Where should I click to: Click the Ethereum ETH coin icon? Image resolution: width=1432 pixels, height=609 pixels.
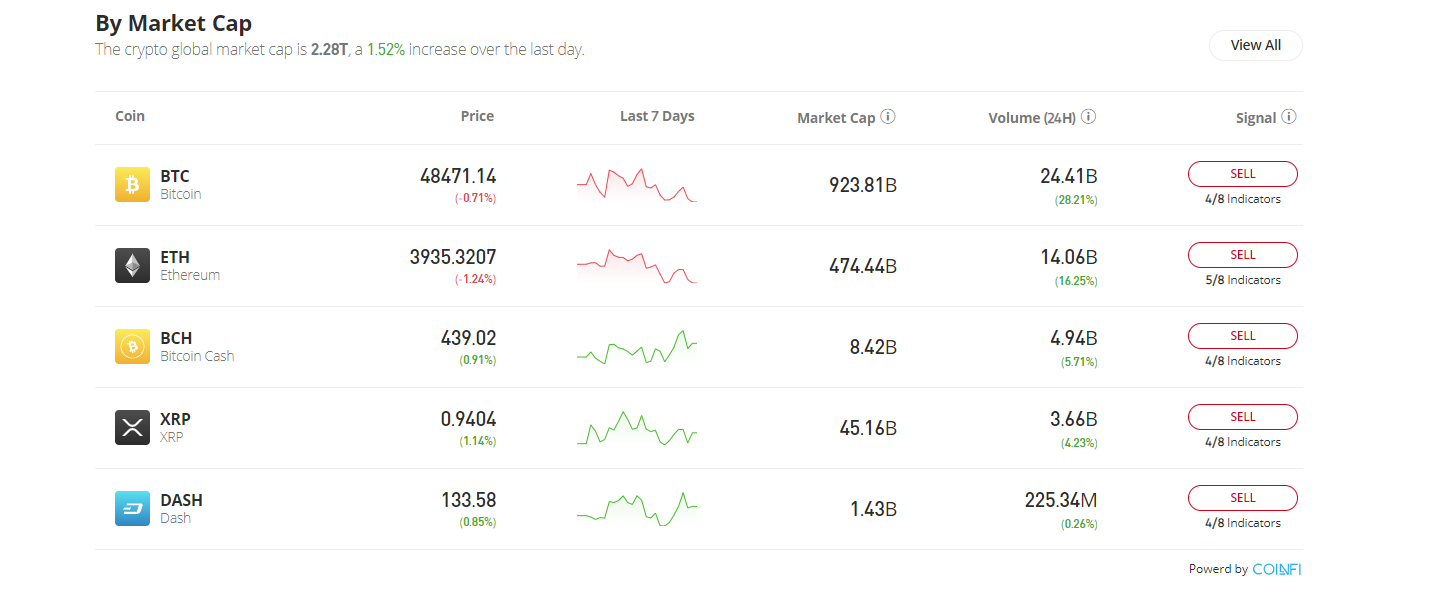point(132,266)
